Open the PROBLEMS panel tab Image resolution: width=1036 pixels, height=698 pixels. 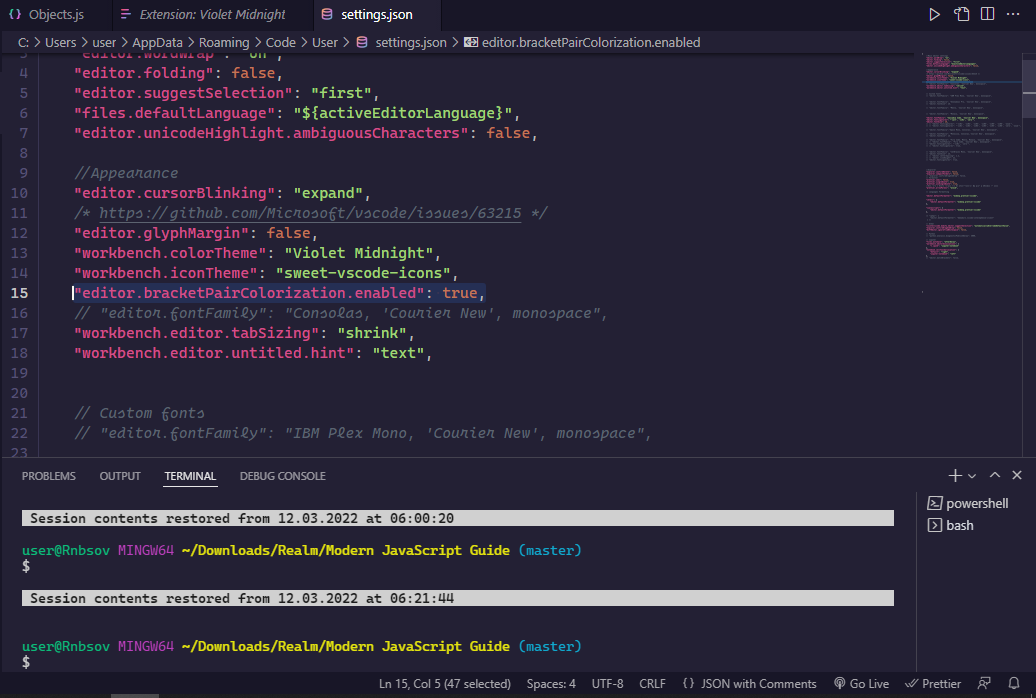[x=49, y=476]
